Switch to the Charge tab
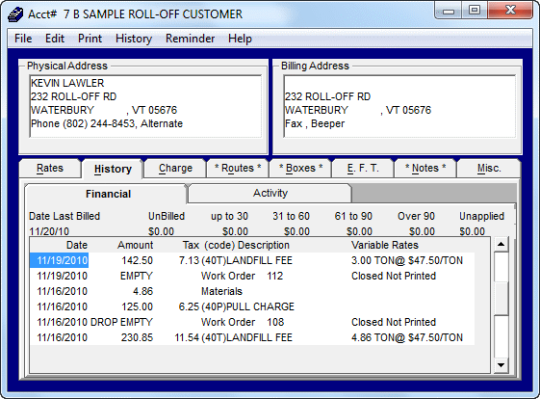The image size is (540, 399). pyautogui.click(x=175, y=168)
